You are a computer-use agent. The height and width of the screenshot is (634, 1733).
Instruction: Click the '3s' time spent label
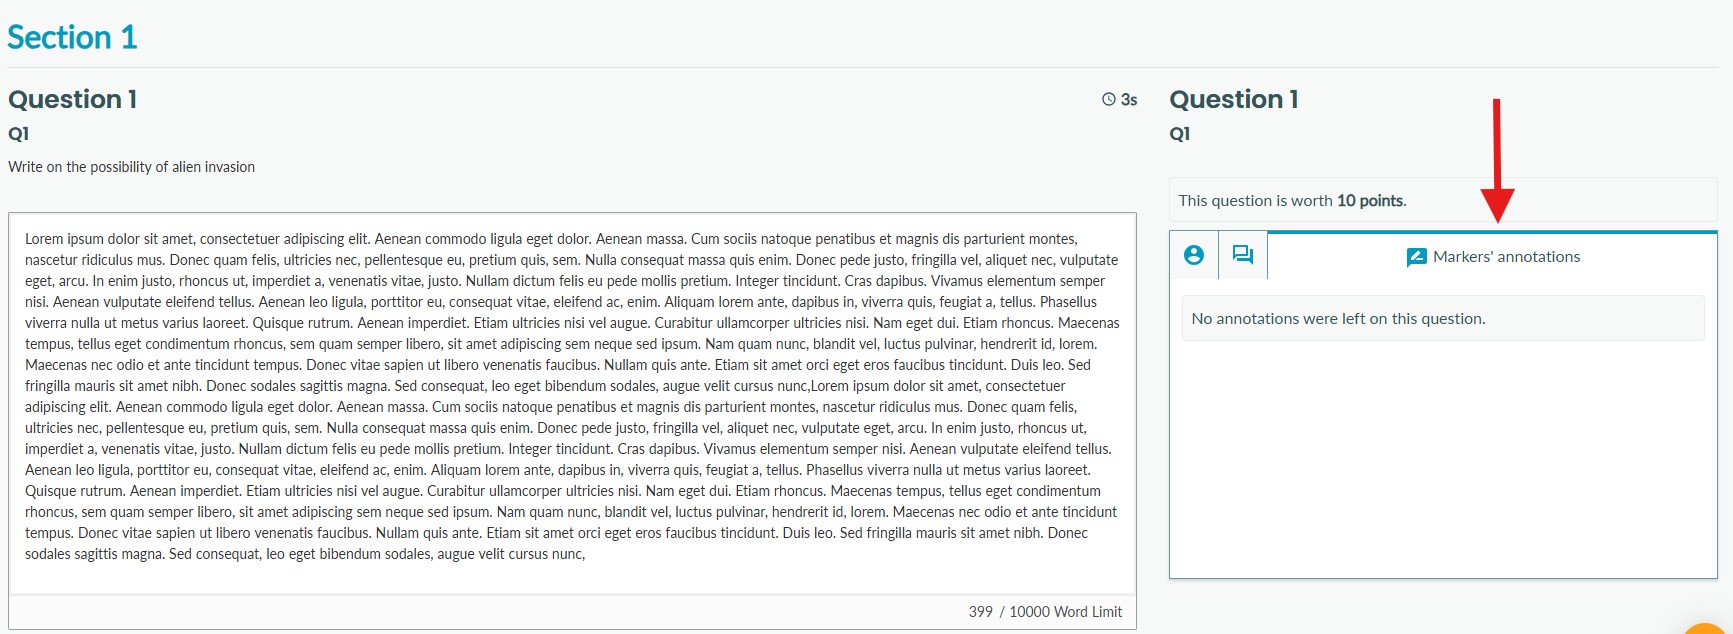1129,99
